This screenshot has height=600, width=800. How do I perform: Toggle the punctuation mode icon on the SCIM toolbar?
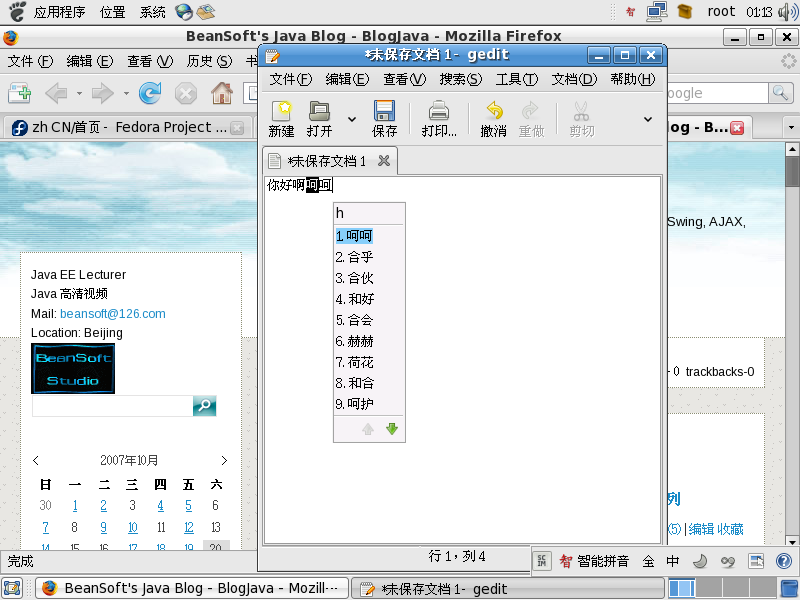(x=728, y=562)
